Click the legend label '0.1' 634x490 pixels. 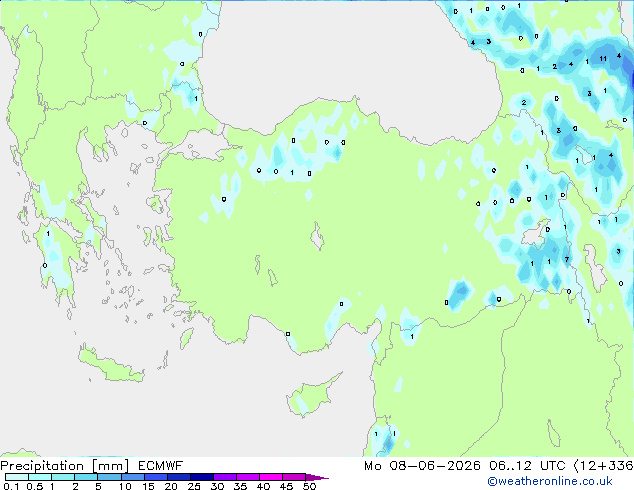(x=11, y=486)
